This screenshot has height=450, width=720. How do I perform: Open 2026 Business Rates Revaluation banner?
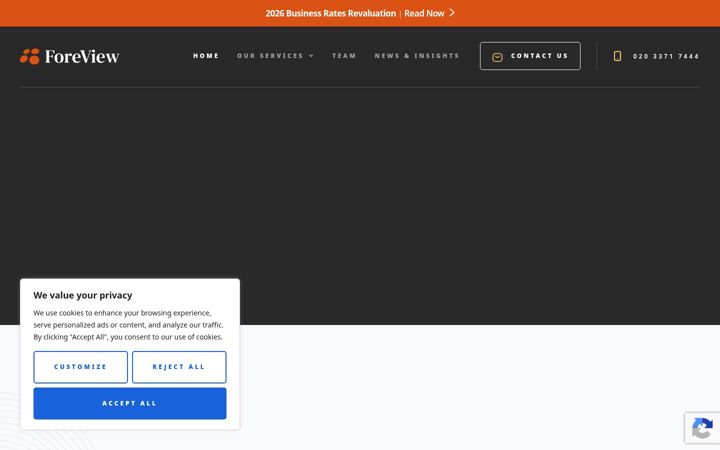pyautogui.click(x=331, y=13)
